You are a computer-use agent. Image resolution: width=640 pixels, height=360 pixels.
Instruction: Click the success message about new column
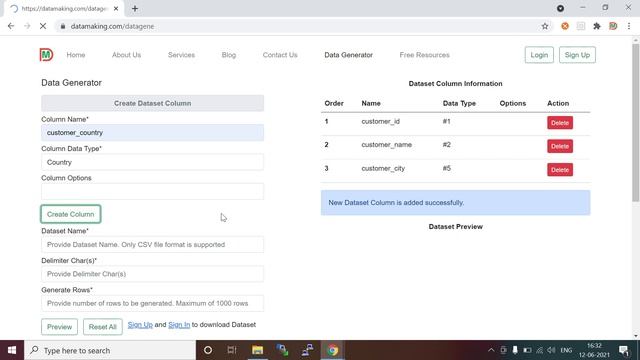[455, 202]
